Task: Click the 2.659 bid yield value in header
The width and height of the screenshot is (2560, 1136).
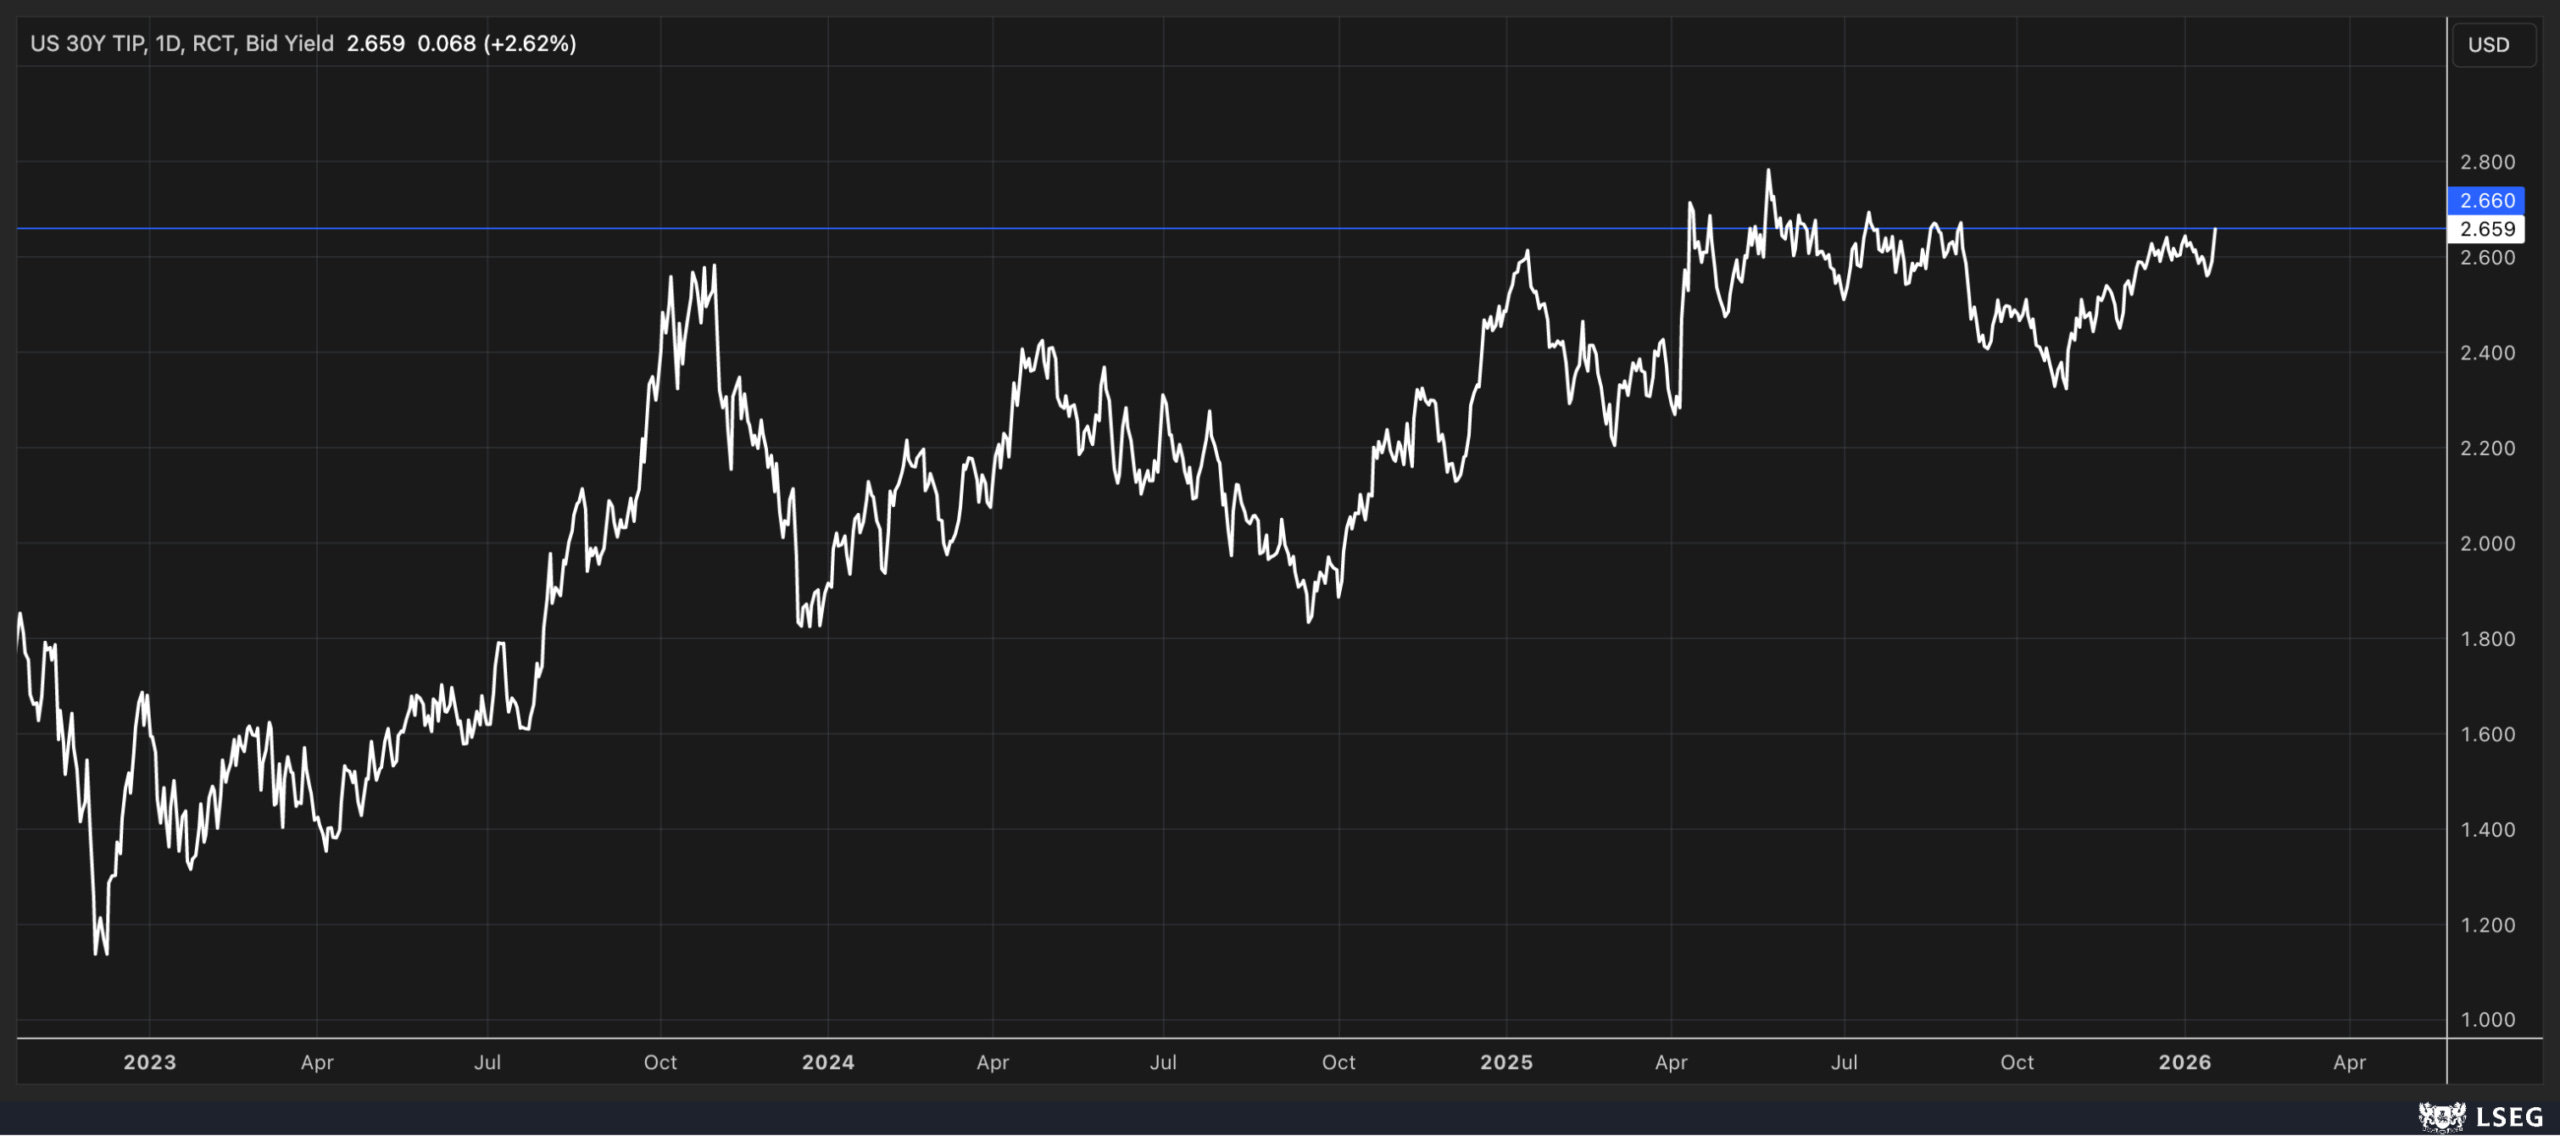Action: [375, 44]
